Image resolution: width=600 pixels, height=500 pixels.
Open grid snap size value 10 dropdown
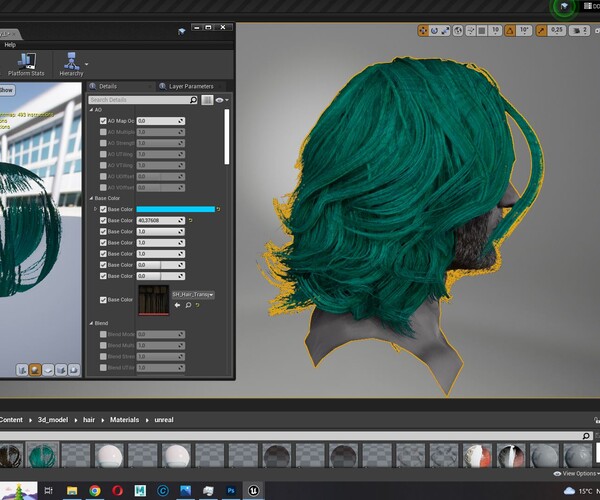point(496,31)
